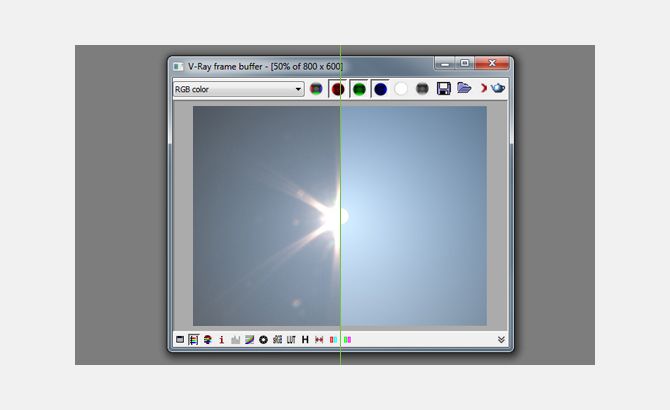The width and height of the screenshot is (670, 410).
Task: Click the red arrow icon near teapot
Action: click(484, 88)
